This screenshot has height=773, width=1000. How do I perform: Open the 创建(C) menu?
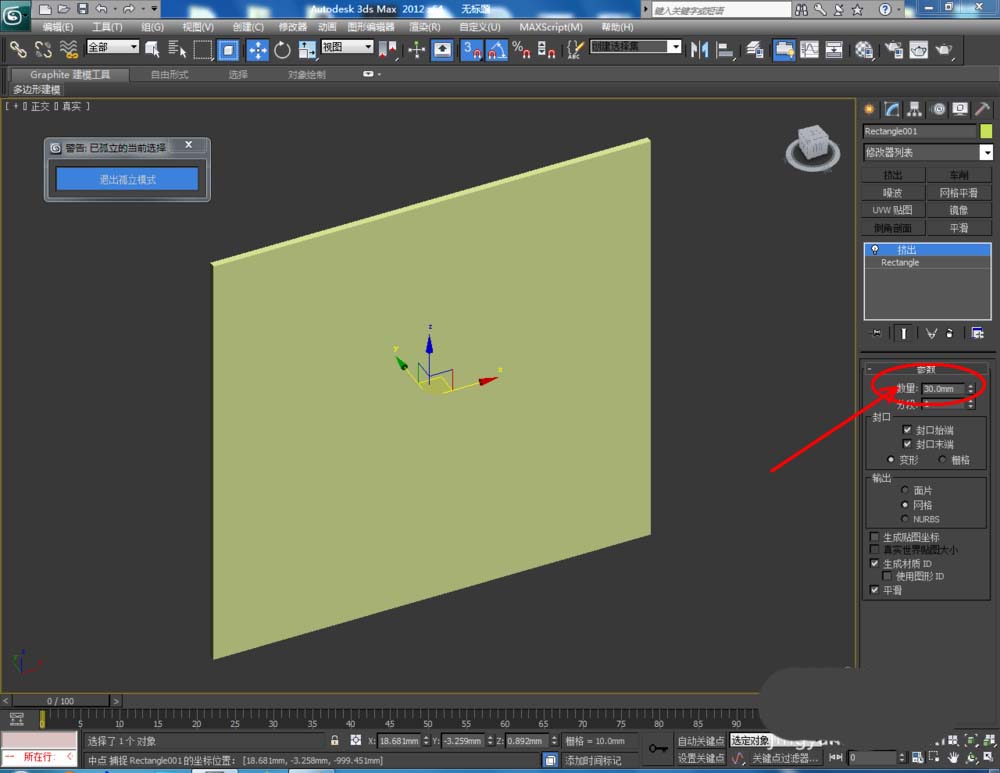coord(247,27)
